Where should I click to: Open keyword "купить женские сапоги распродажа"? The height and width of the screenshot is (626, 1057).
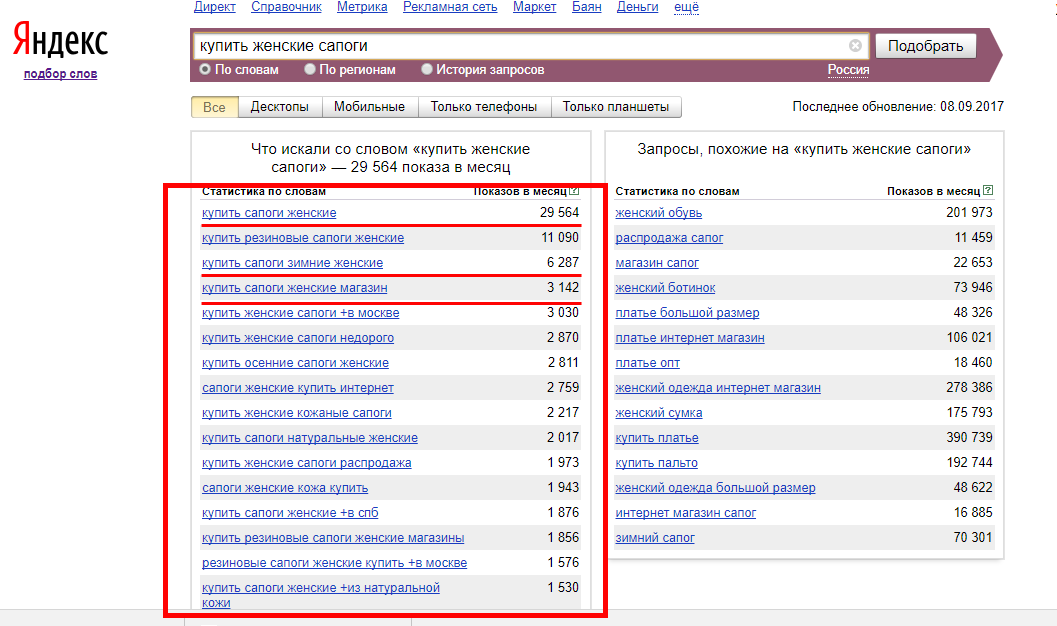(307, 463)
